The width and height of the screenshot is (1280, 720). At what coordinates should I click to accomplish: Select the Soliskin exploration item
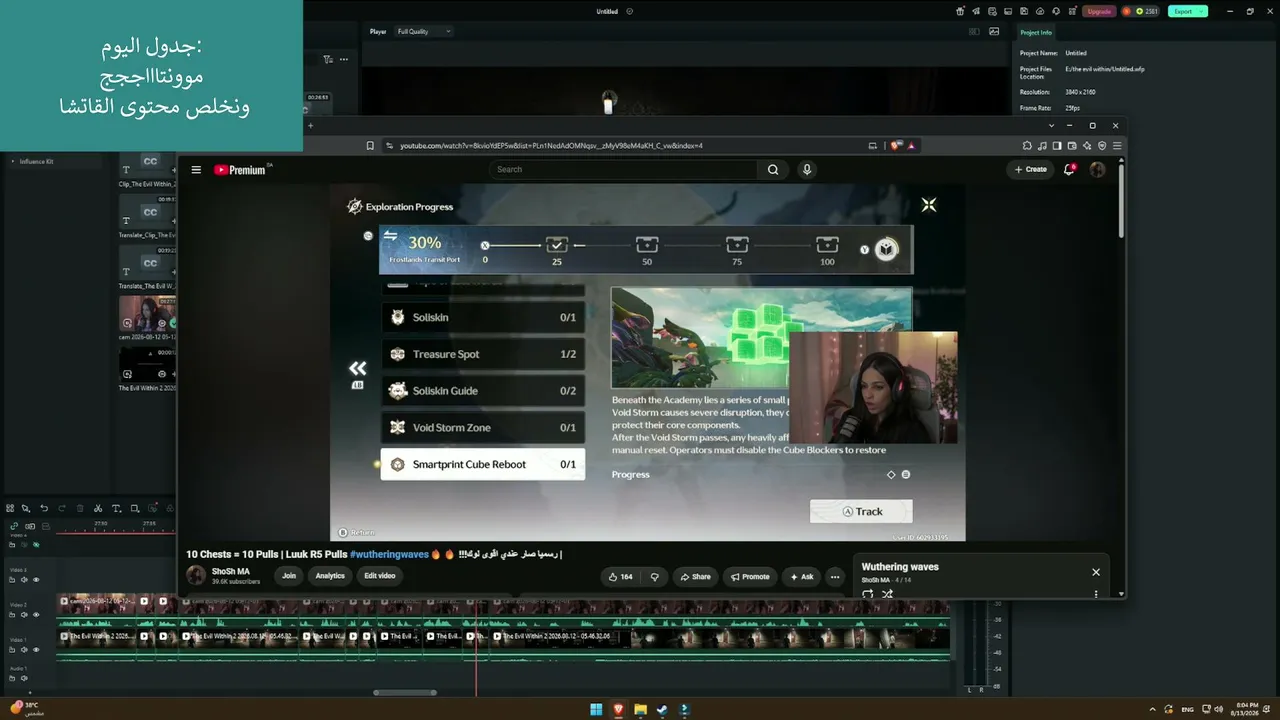tap(483, 317)
